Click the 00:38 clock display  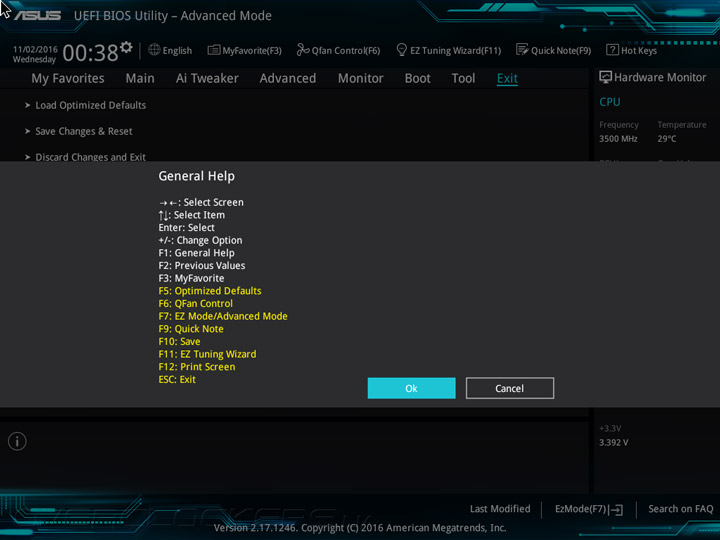pyautogui.click(x=90, y=53)
